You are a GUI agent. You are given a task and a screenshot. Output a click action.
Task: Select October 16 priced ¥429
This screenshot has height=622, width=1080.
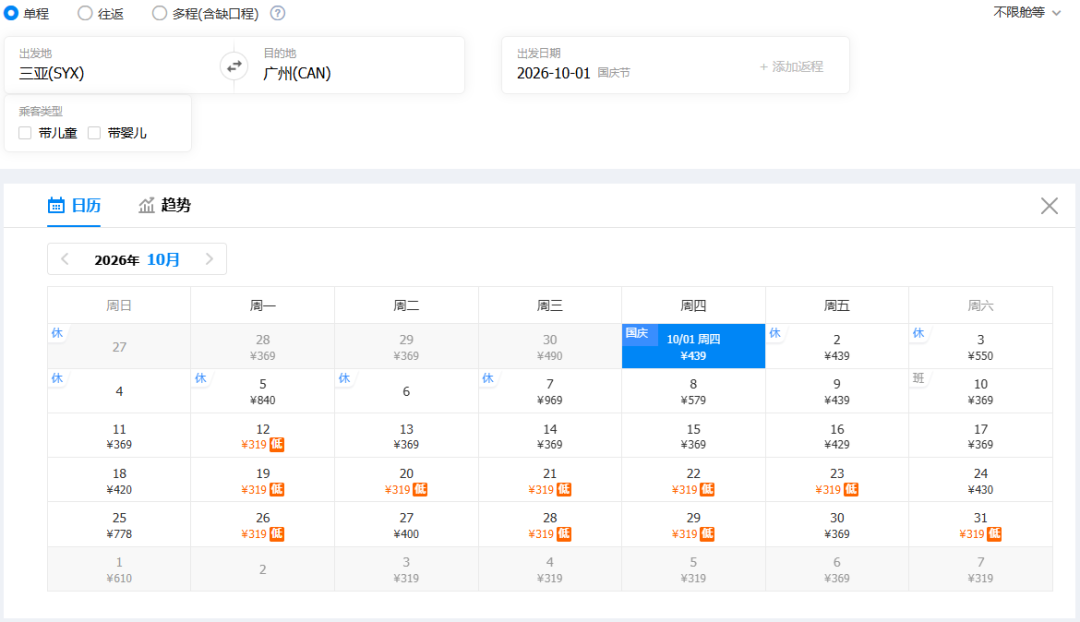[837, 435]
